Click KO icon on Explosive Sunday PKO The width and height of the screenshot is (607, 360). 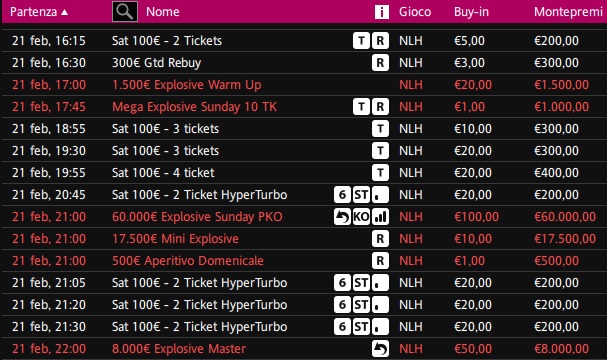(361, 217)
